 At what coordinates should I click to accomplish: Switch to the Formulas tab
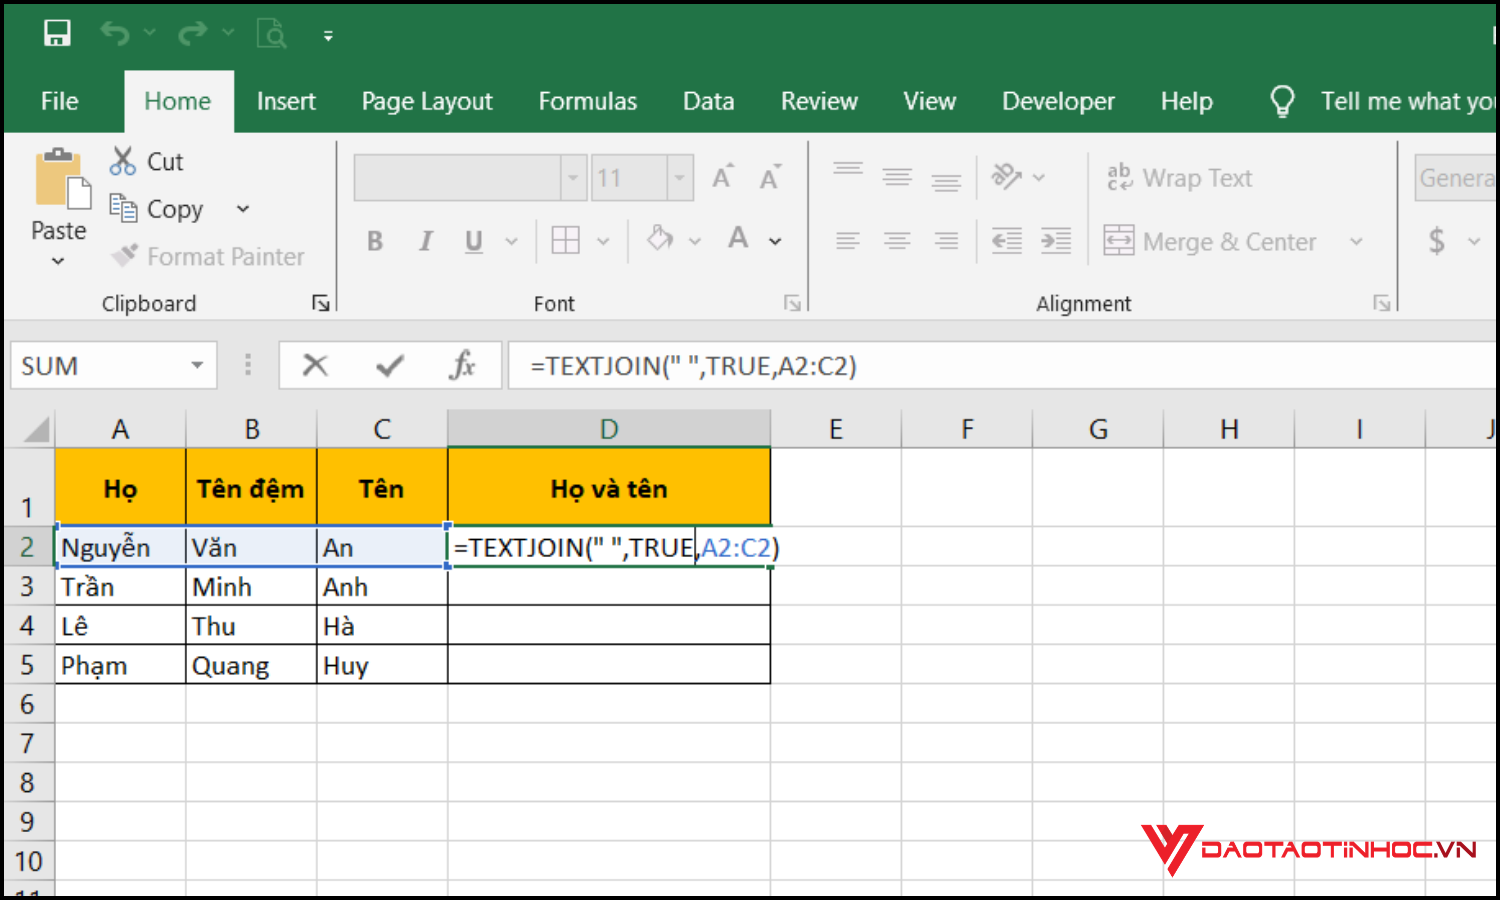click(587, 101)
